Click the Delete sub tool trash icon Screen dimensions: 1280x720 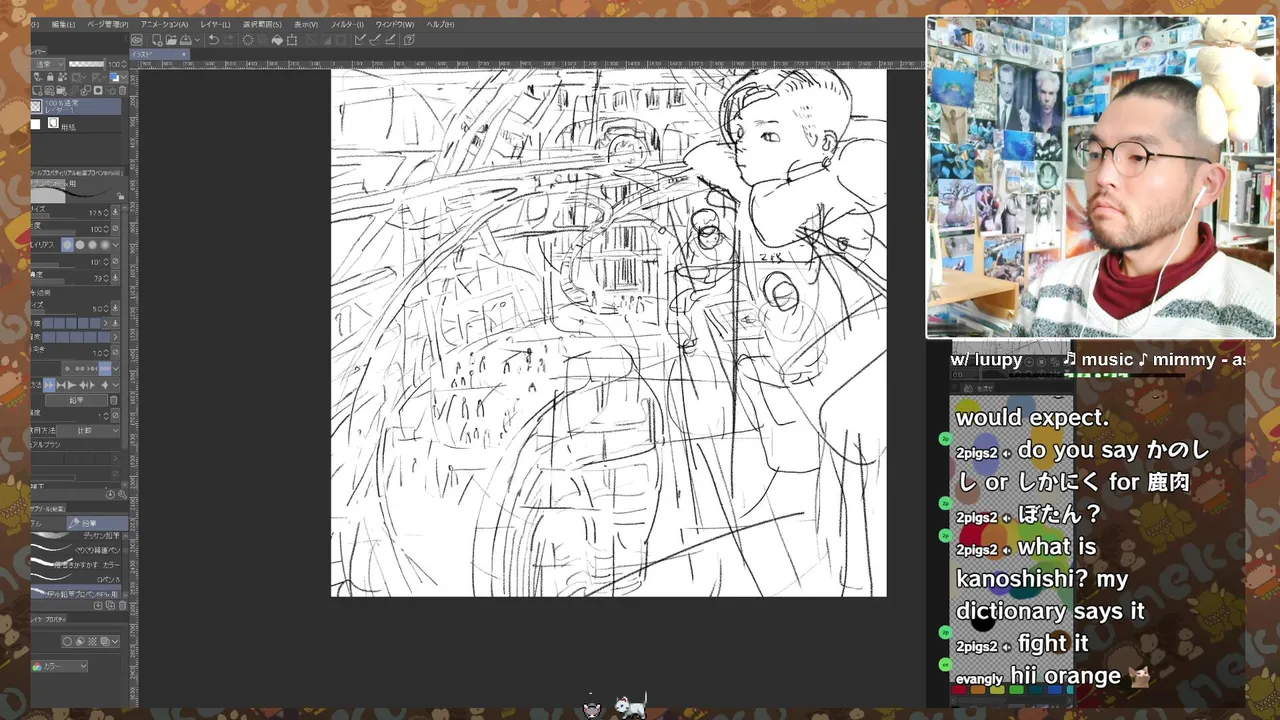coord(122,605)
